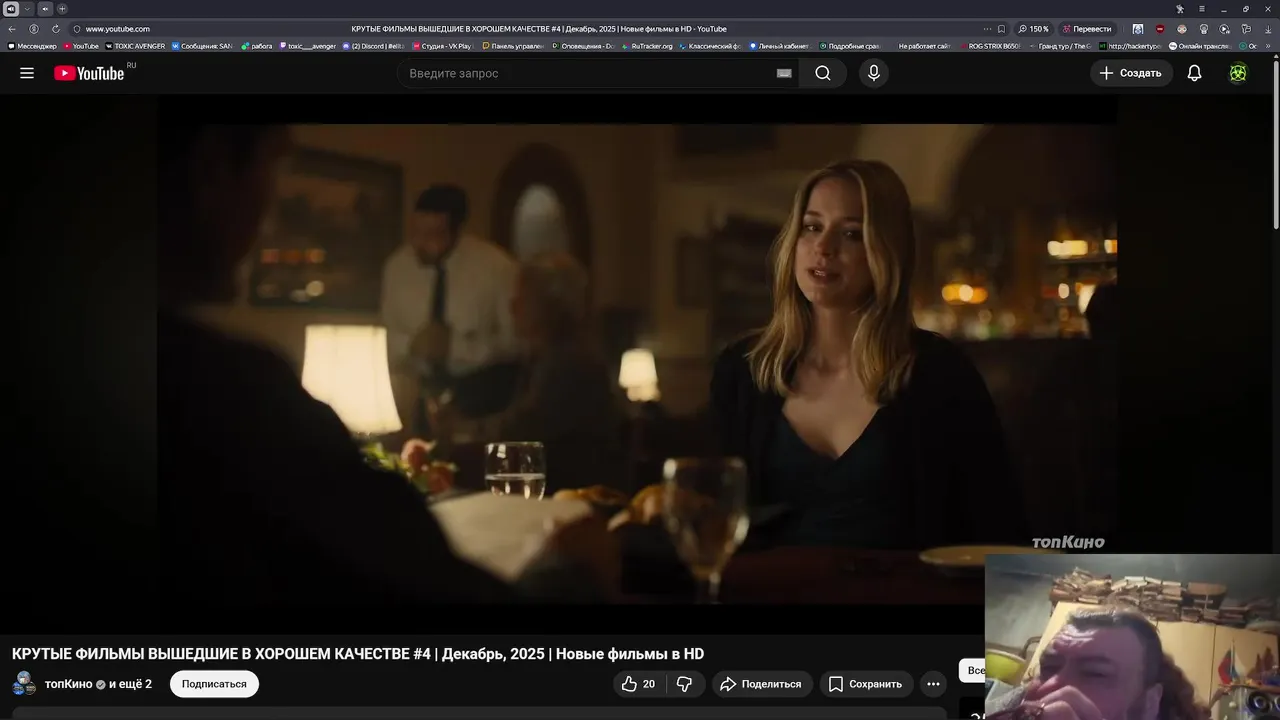Open the топКино channel name link
This screenshot has height=720, width=1280.
click(68, 684)
